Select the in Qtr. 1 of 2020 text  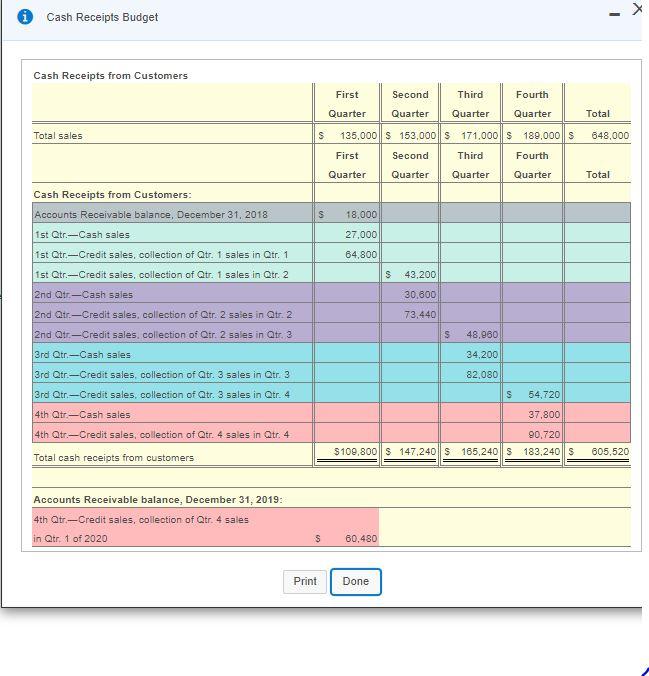point(70,538)
